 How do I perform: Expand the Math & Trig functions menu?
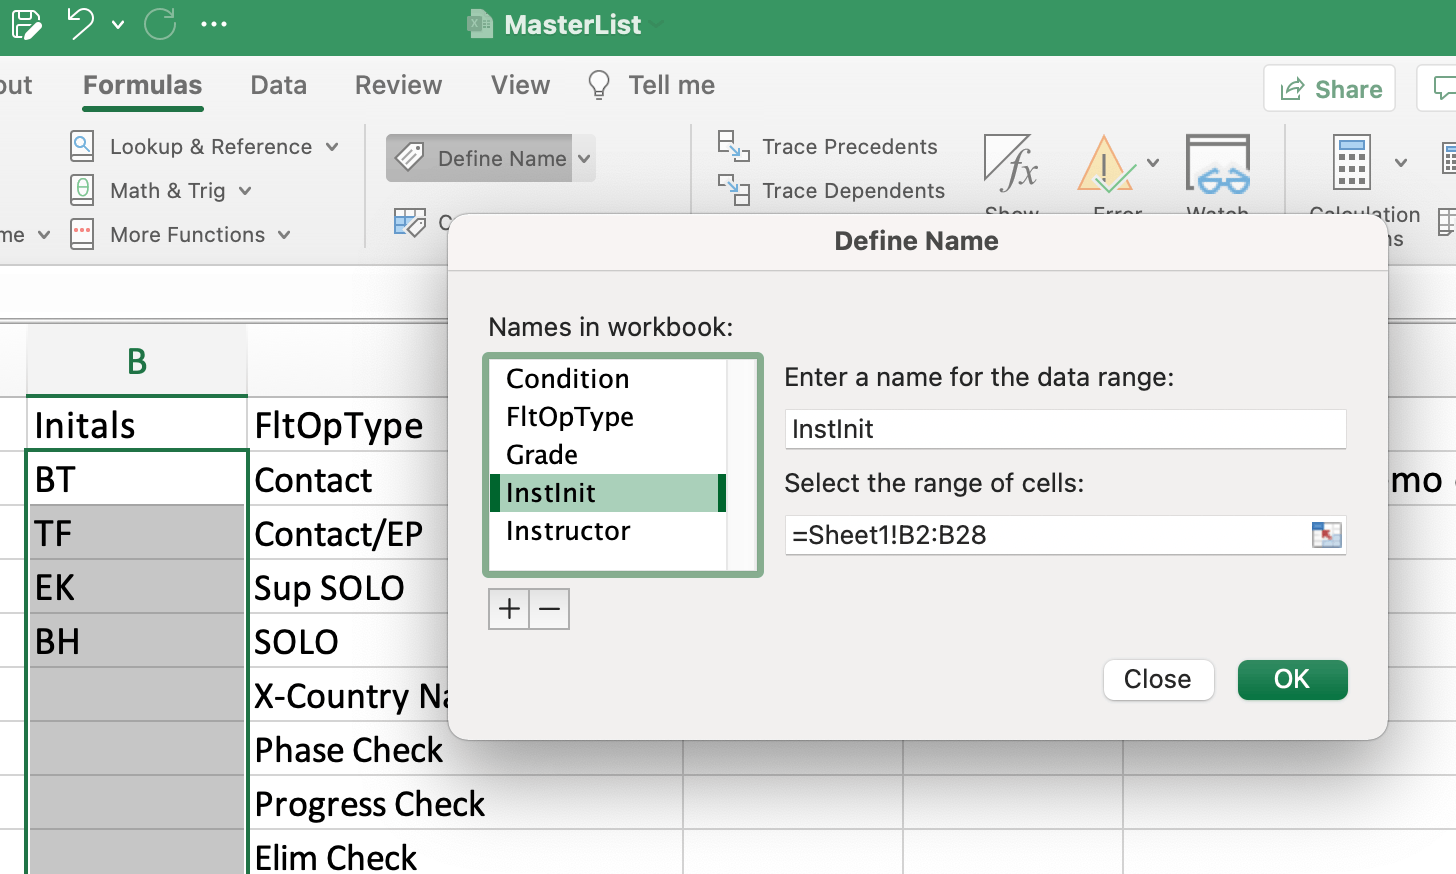[166, 191]
